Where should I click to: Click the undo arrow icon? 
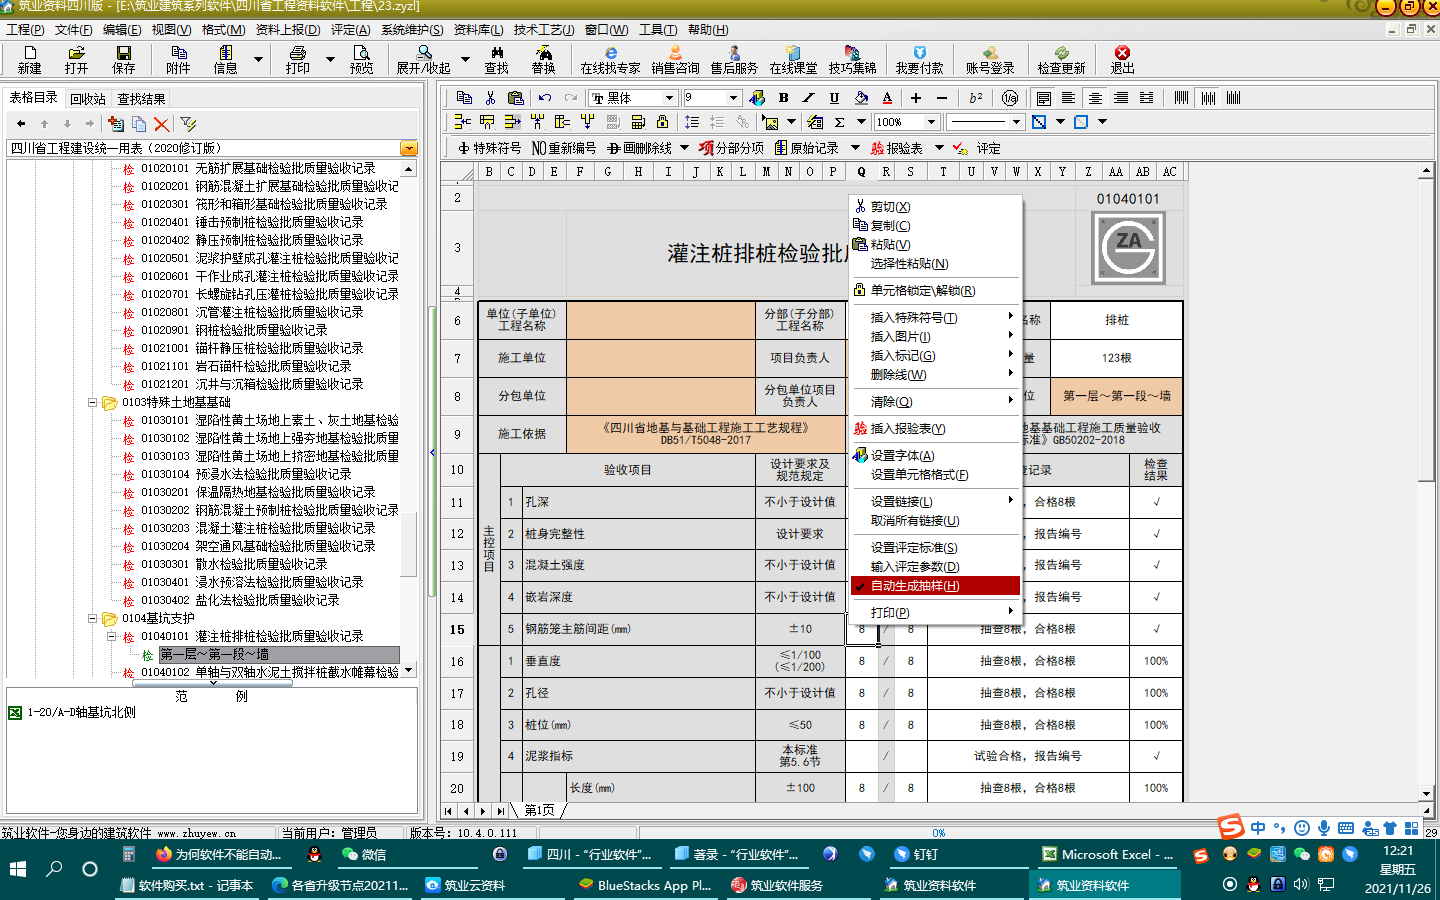point(544,97)
